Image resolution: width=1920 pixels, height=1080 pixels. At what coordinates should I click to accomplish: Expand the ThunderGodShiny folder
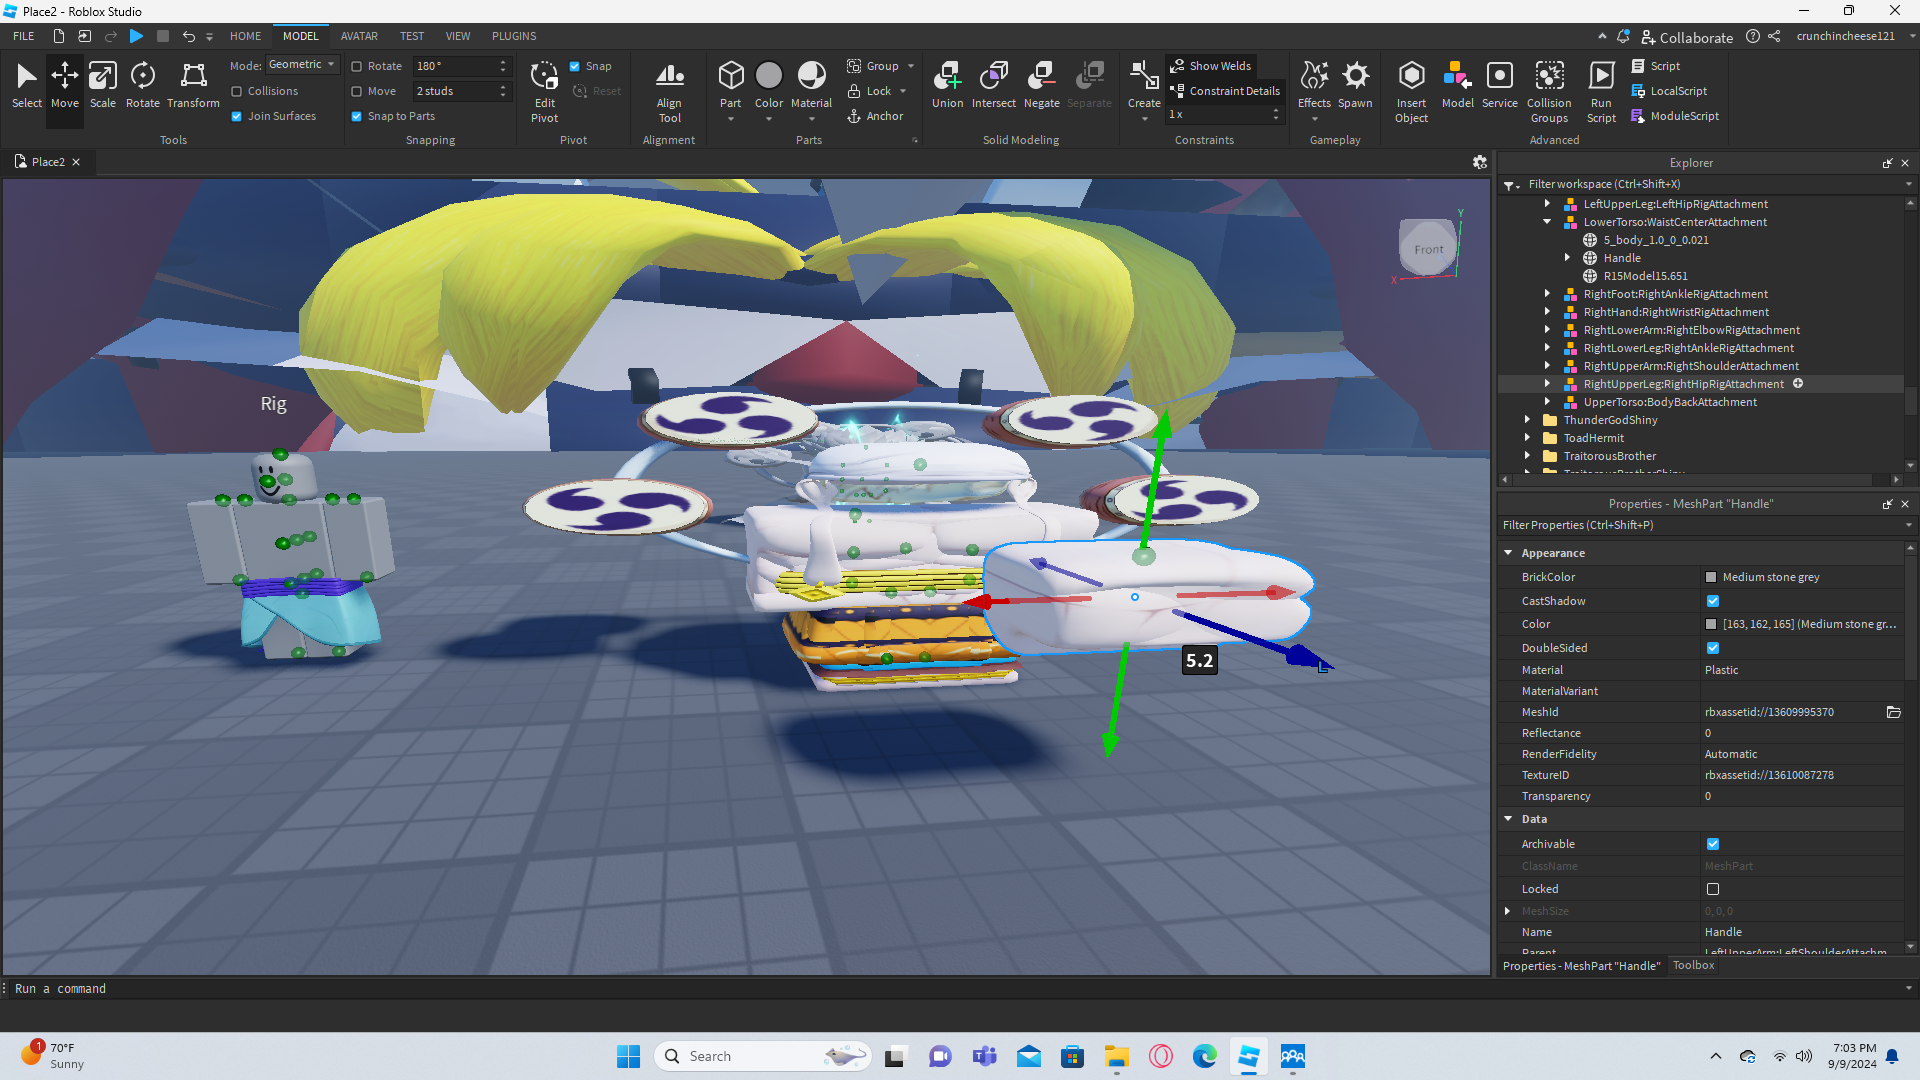(1527, 420)
